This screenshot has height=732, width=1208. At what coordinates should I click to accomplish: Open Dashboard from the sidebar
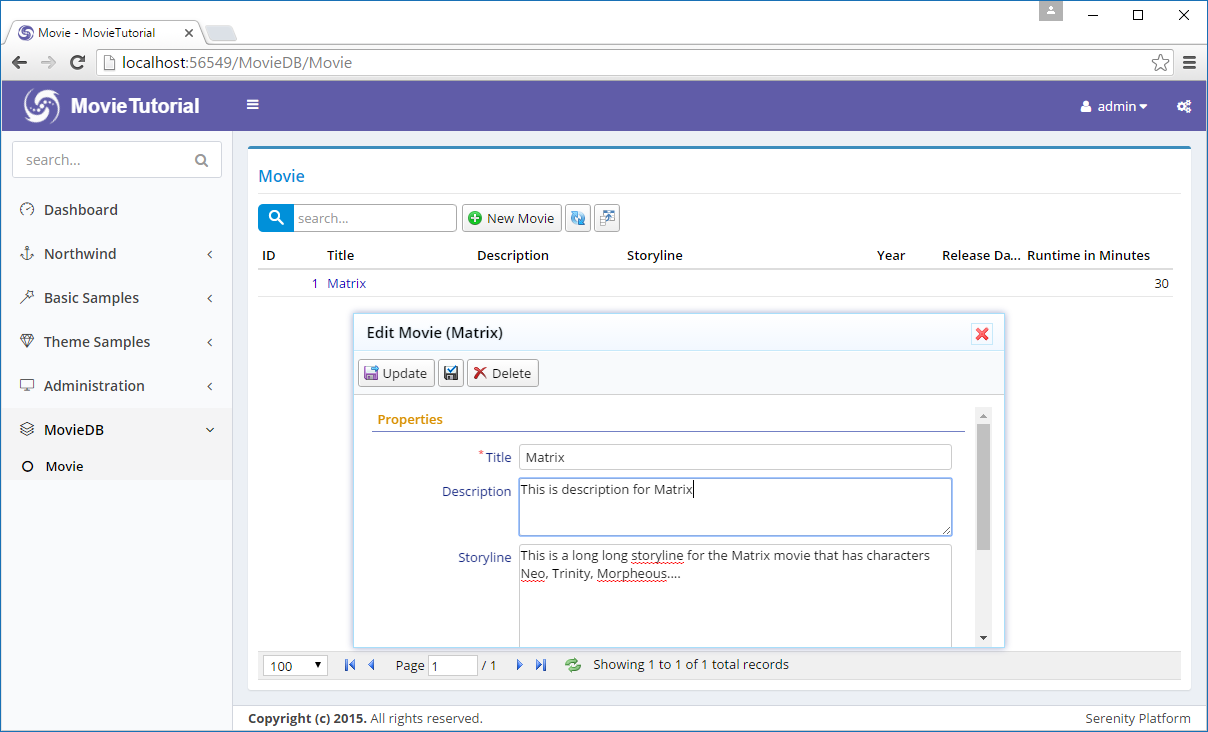point(116,210)
